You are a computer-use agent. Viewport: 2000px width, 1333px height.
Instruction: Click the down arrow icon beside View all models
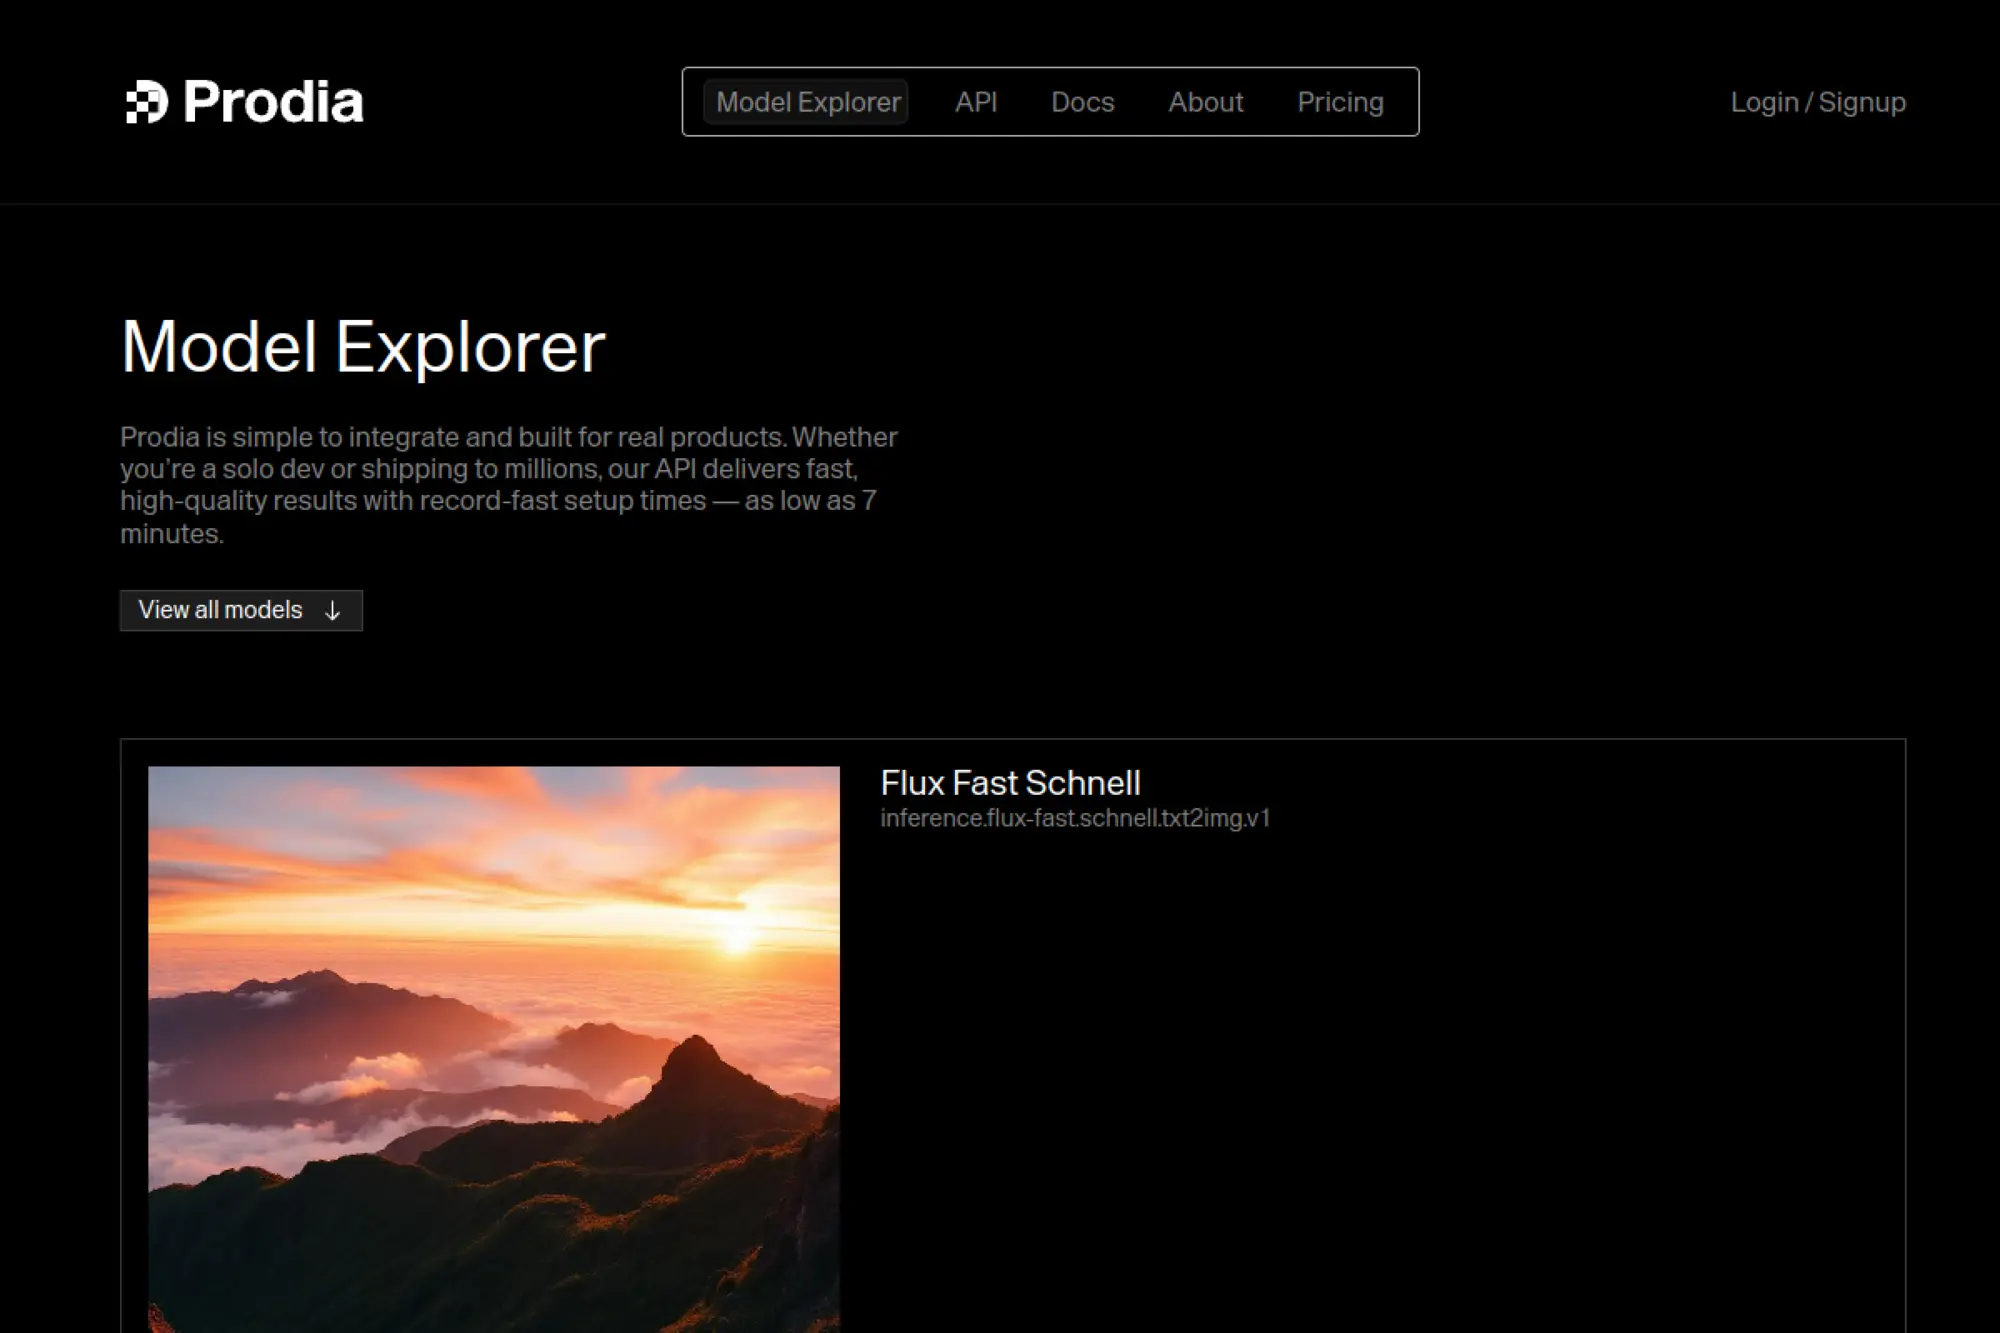pyautogui.click(x=333, y=611)
